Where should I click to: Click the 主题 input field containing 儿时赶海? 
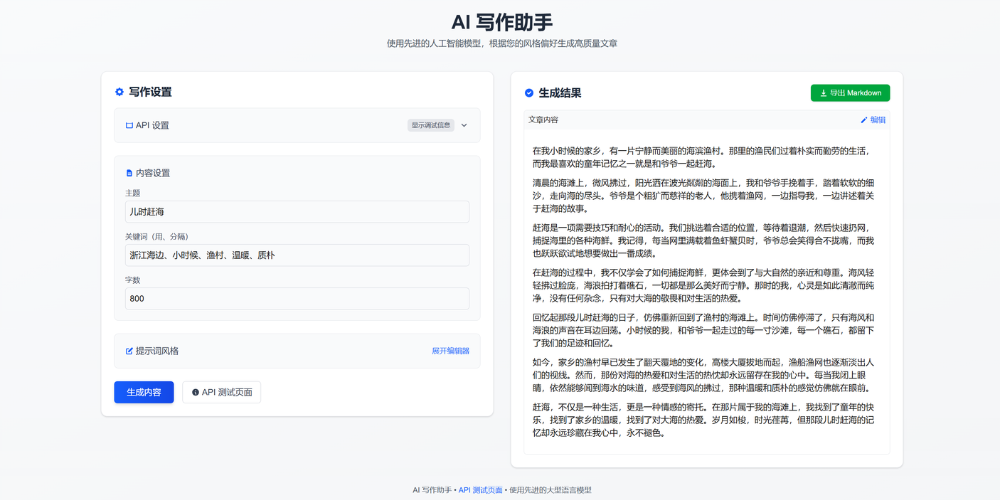pyautogui.click(x=297, y=212)
